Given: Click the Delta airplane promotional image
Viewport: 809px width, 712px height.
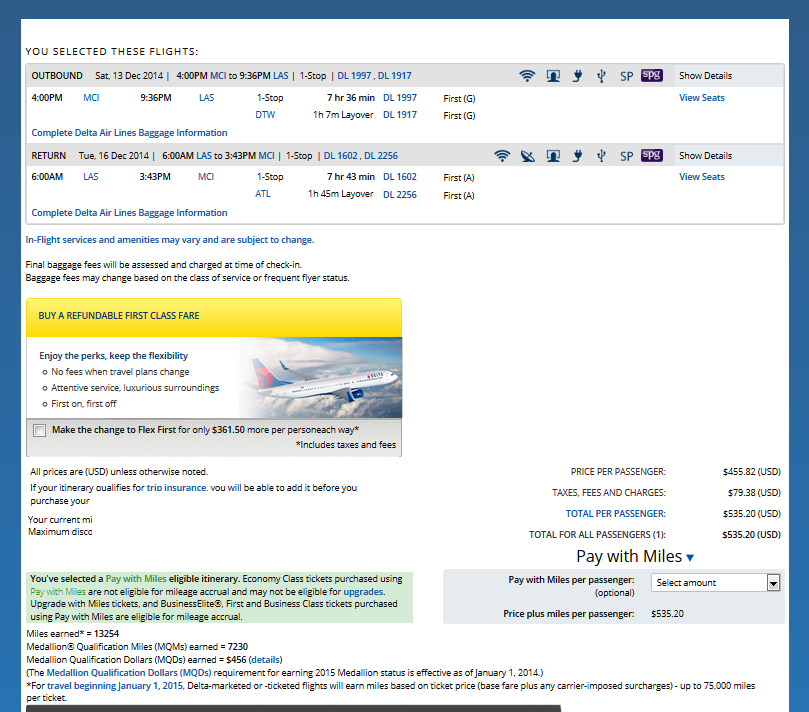Looking at the screenshot, I should tap(321, 377).
